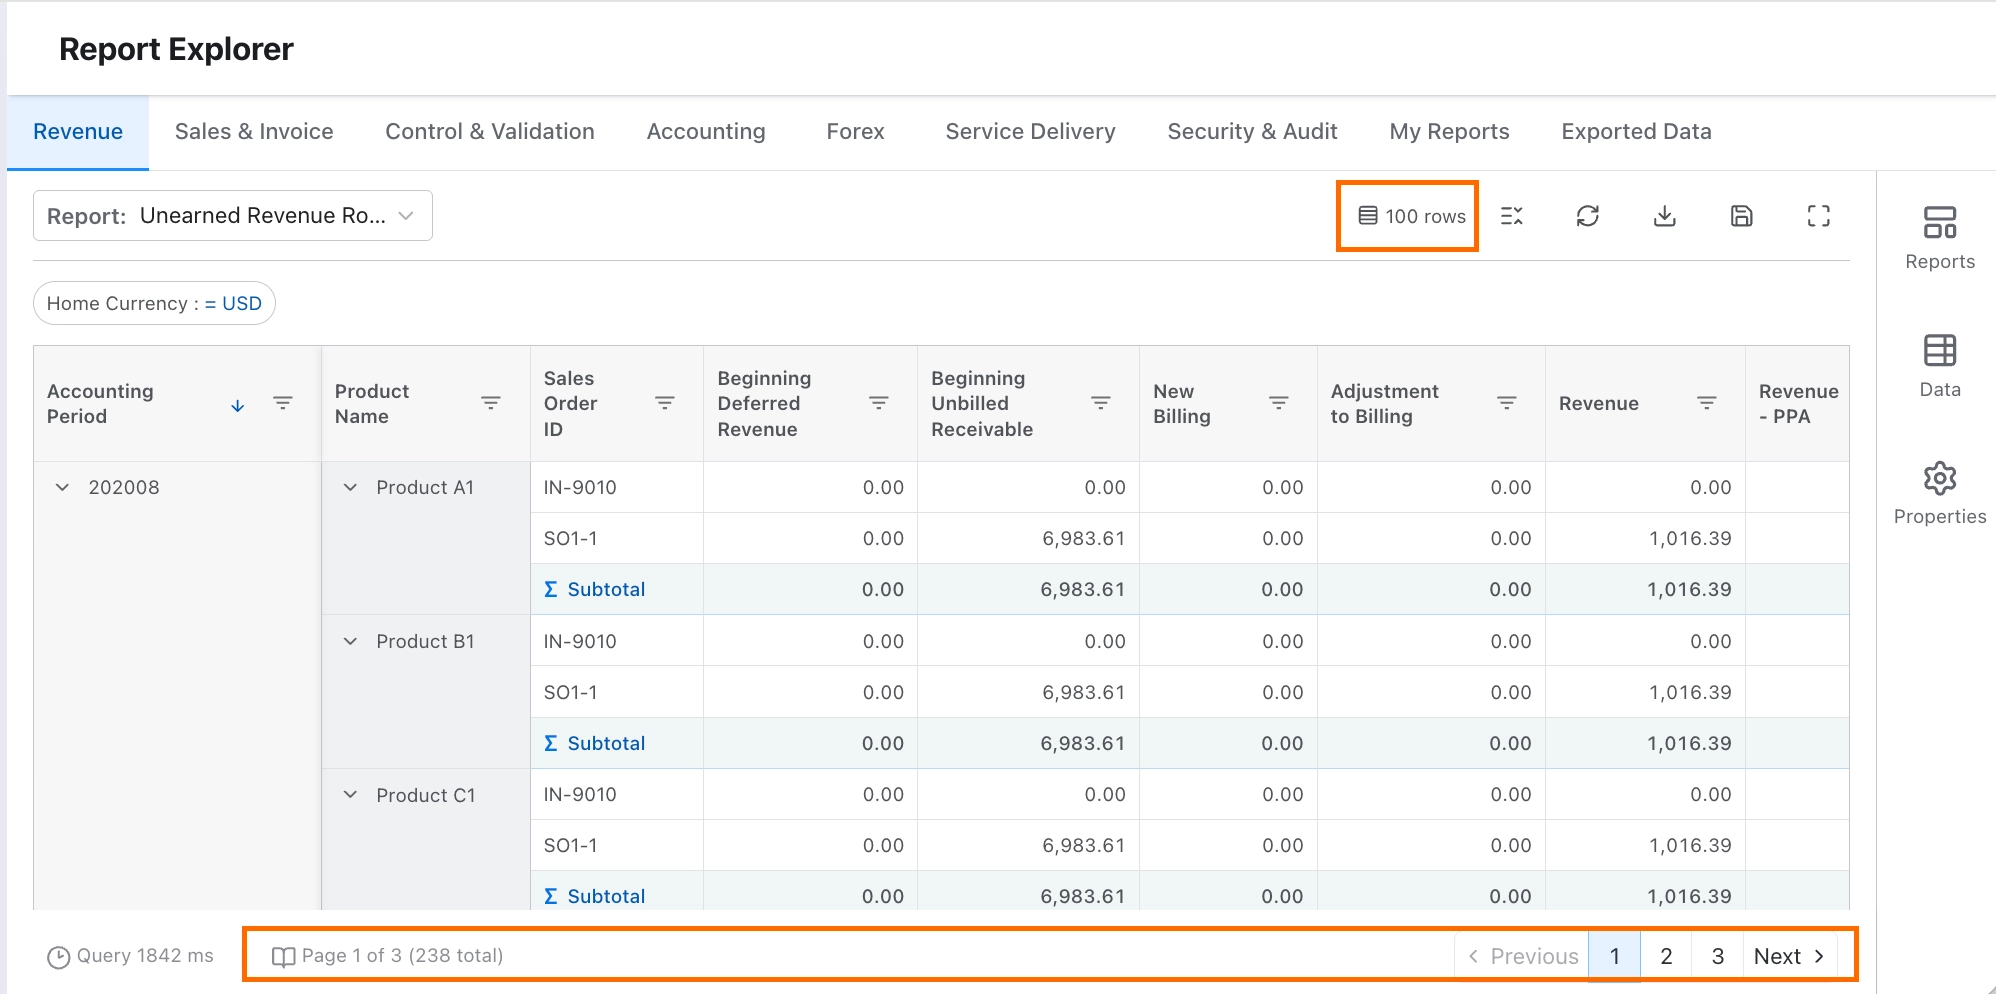Click the Report Explorer title
The width and height of the screenshot is (1996, 994).
pyautogui.click(x=176, y=49)
